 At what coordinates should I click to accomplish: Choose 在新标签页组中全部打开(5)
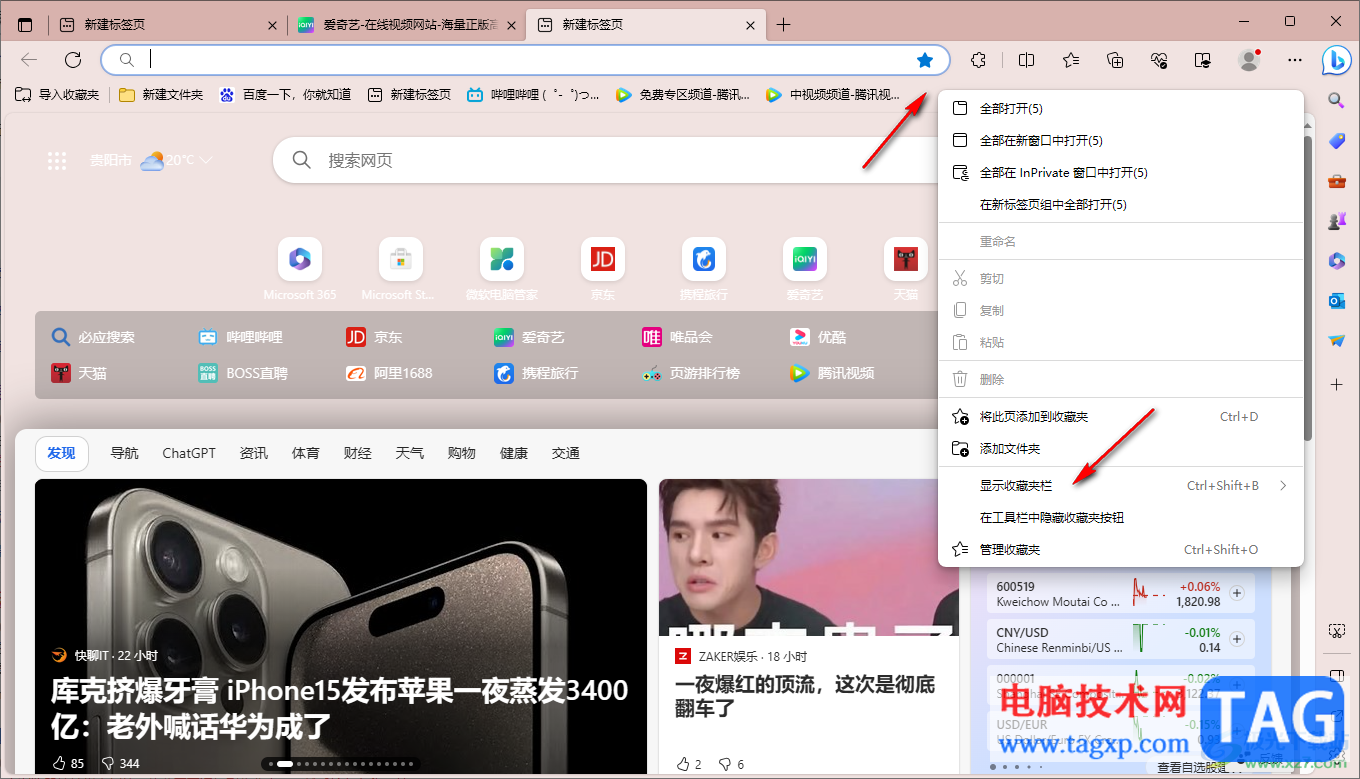[x=1121, y=204]
